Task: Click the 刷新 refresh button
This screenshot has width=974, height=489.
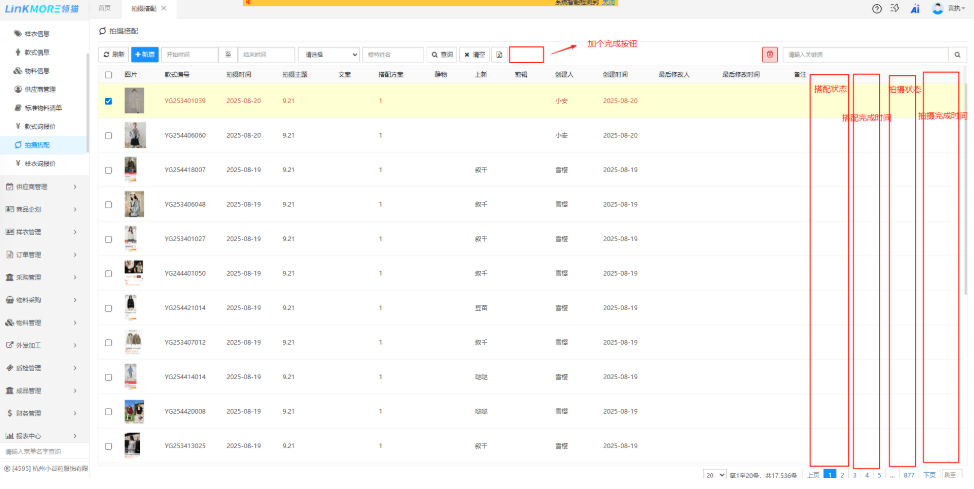Action: click(114, 54)
